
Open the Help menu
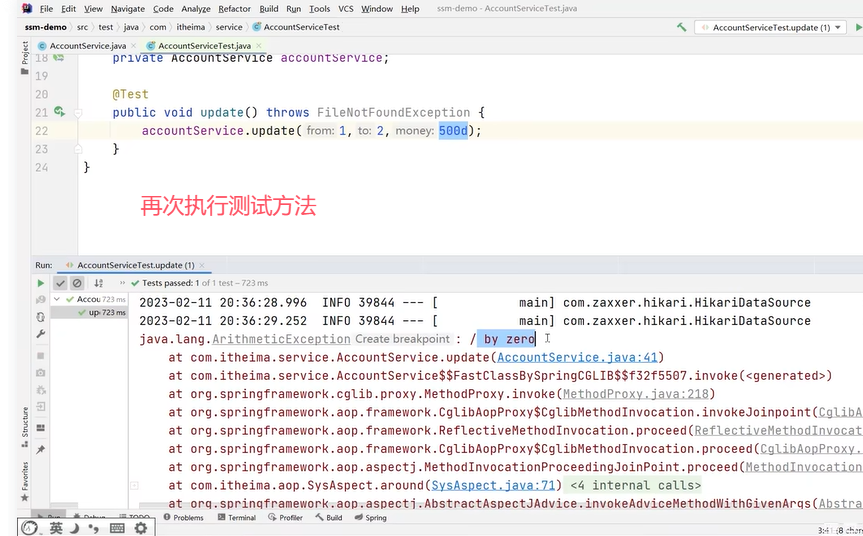410,9
